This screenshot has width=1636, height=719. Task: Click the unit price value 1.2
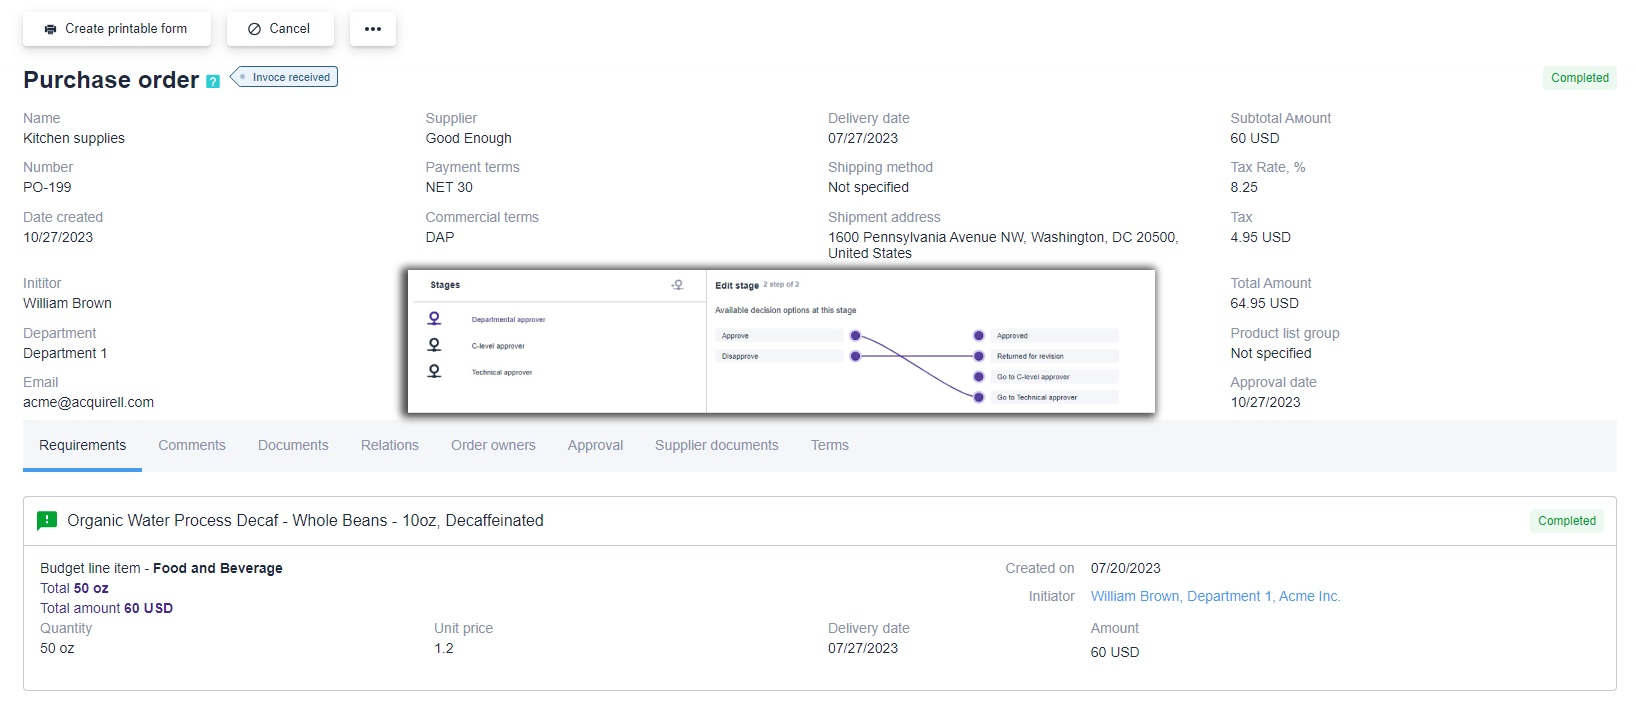[x=444, y=649]
